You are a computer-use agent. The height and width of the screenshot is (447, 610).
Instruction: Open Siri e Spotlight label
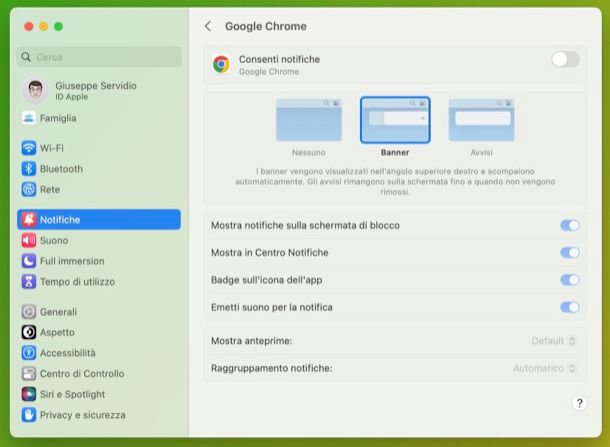(x=72, y=394)
